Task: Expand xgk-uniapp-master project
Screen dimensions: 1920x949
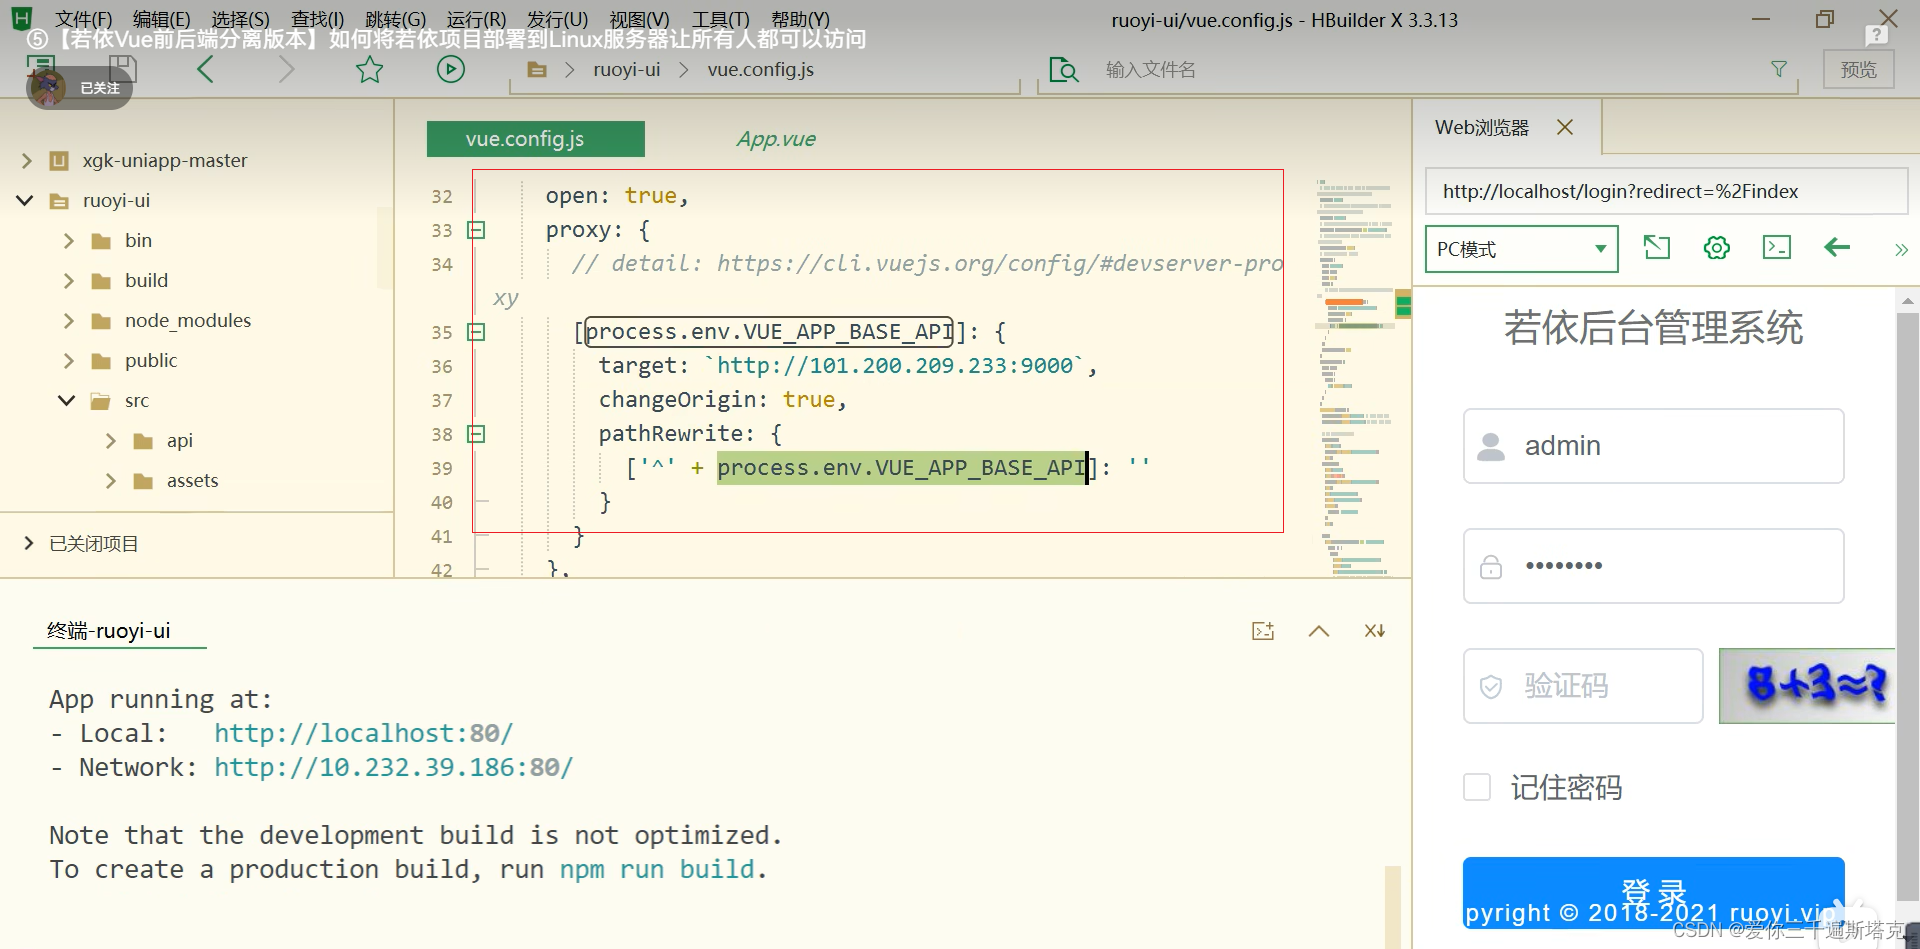Action: pos(27,160)
